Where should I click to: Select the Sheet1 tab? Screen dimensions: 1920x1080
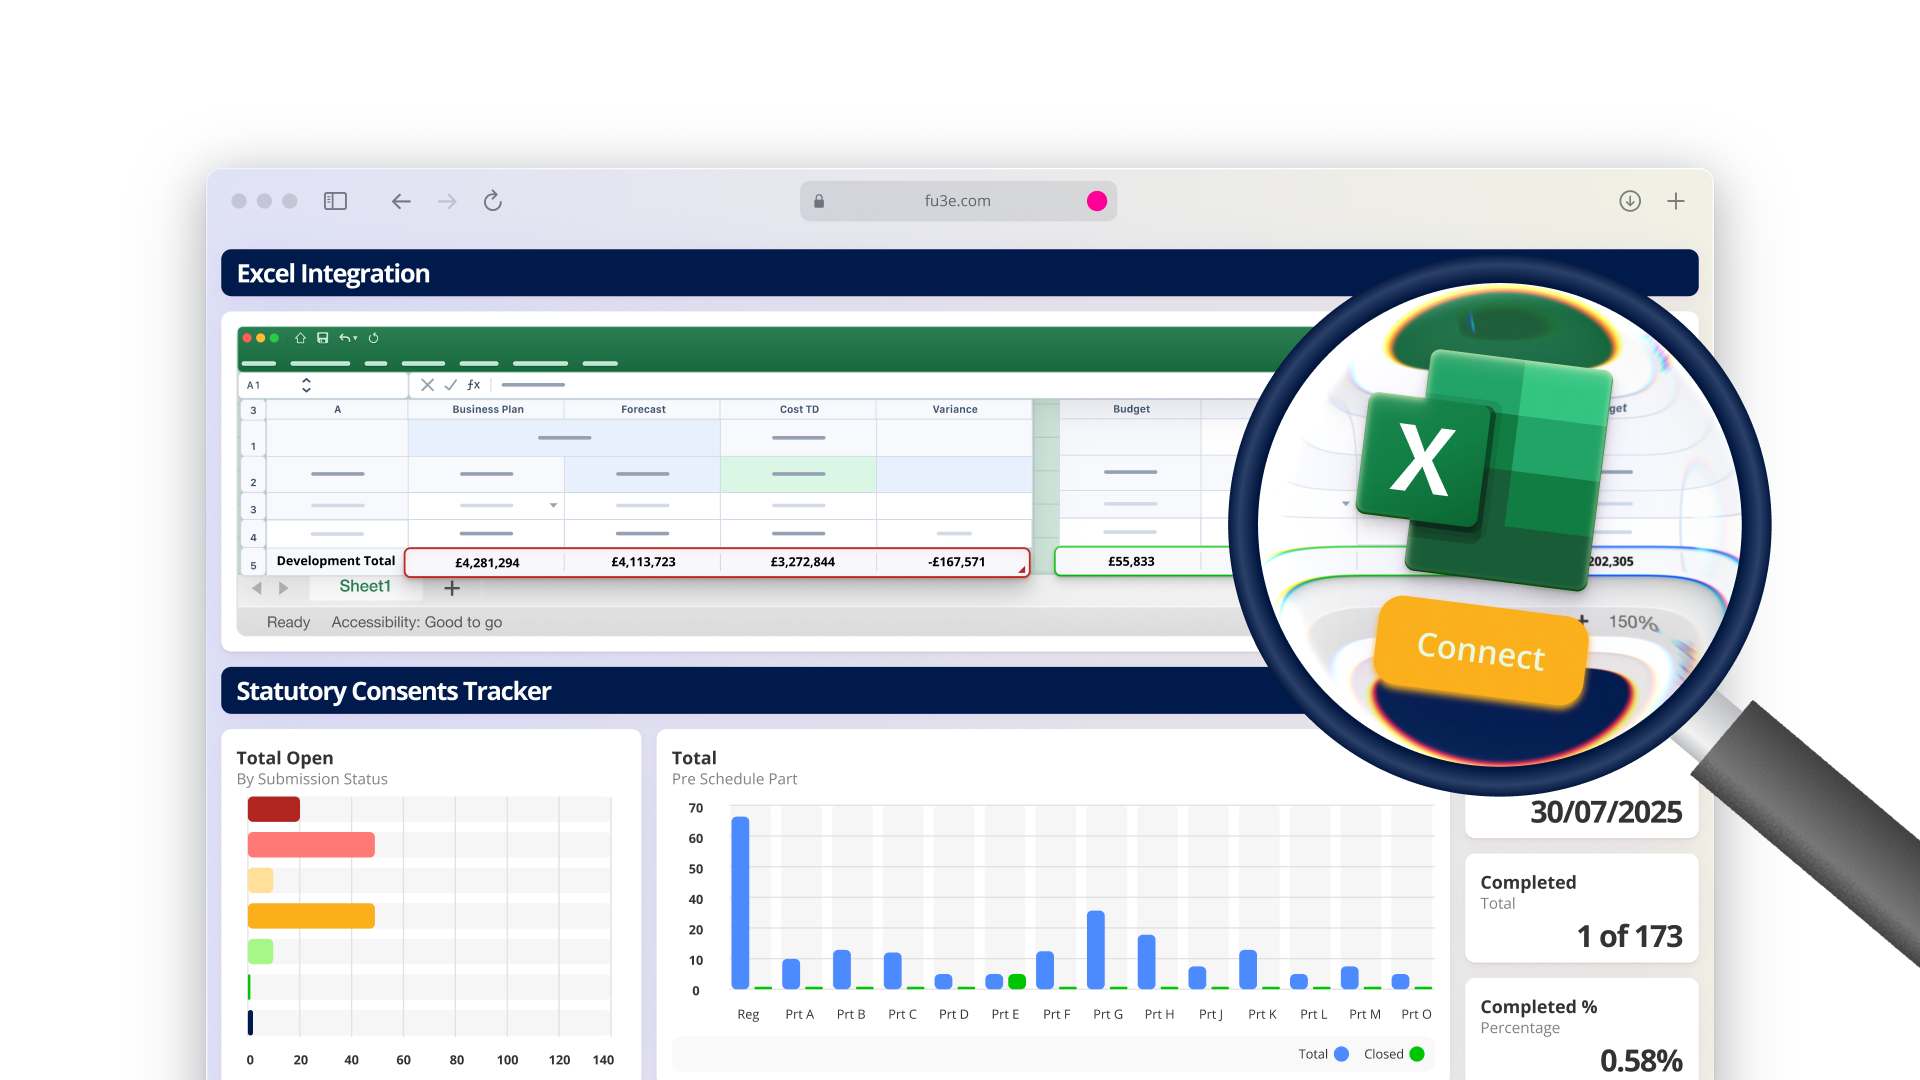point(365,587)
